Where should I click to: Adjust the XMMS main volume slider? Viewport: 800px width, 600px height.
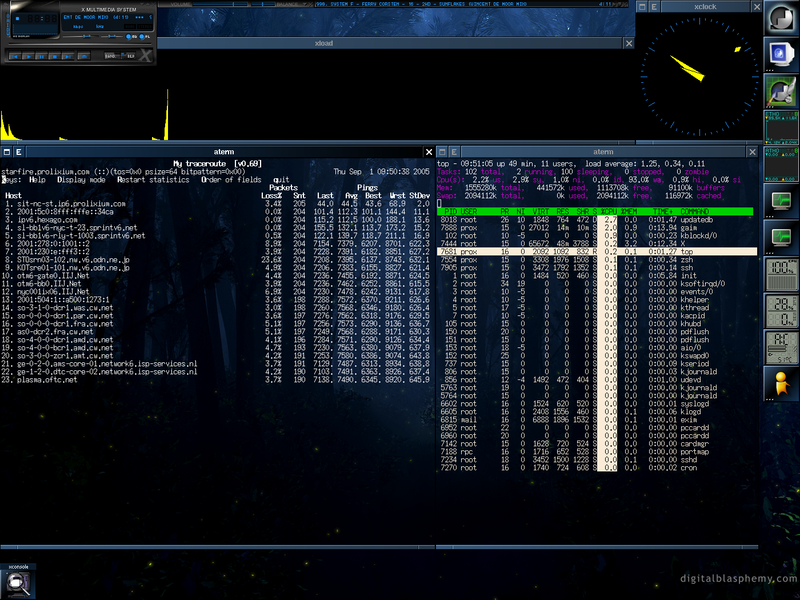(x=81, y=36)
